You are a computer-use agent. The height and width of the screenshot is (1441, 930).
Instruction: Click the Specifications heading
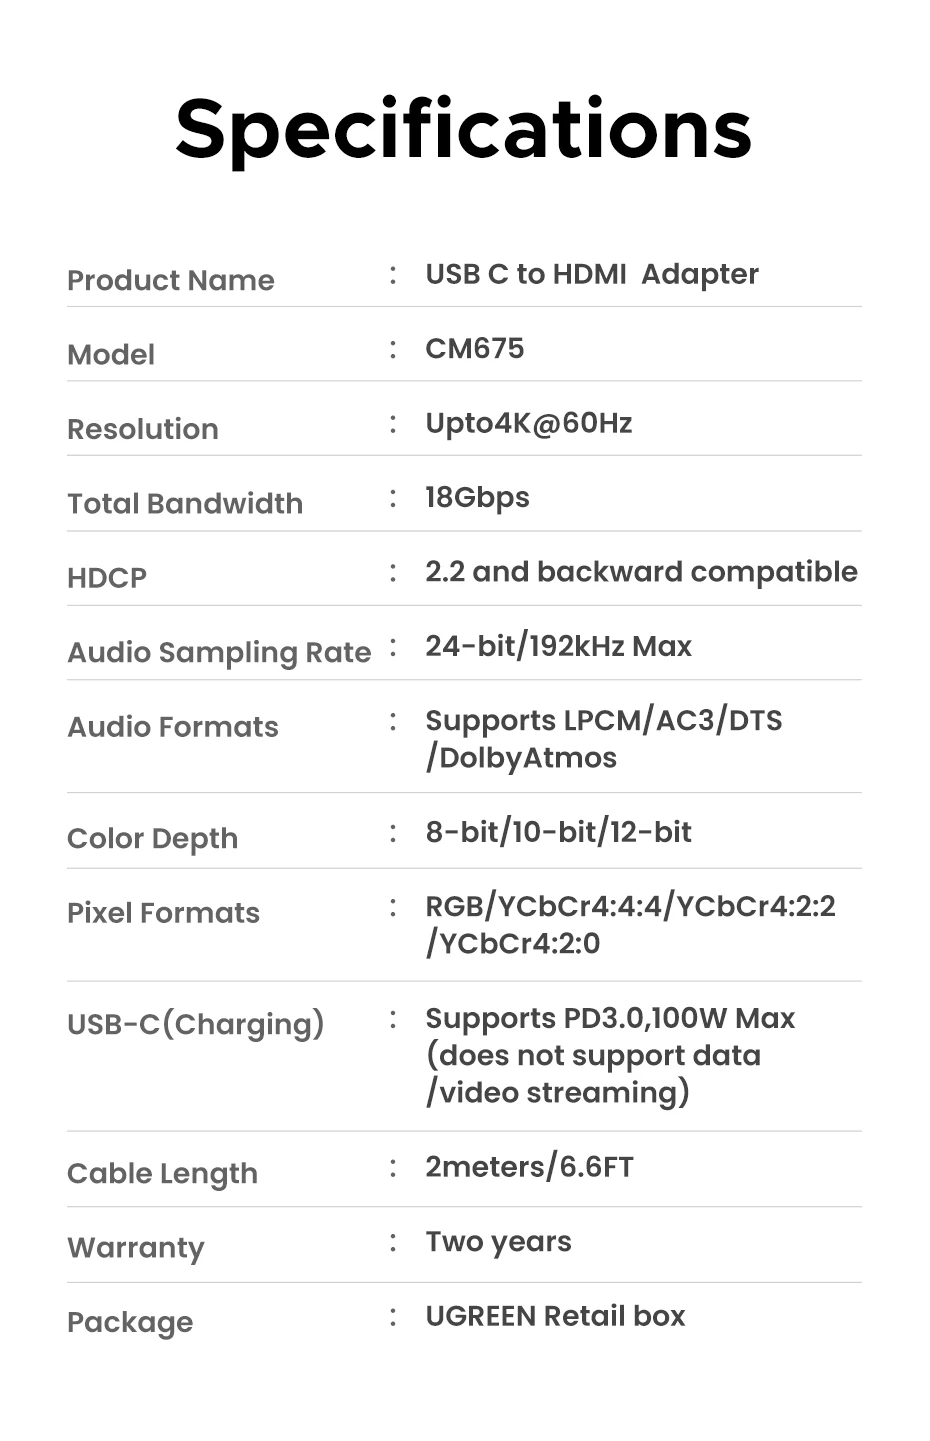[463, 131]
